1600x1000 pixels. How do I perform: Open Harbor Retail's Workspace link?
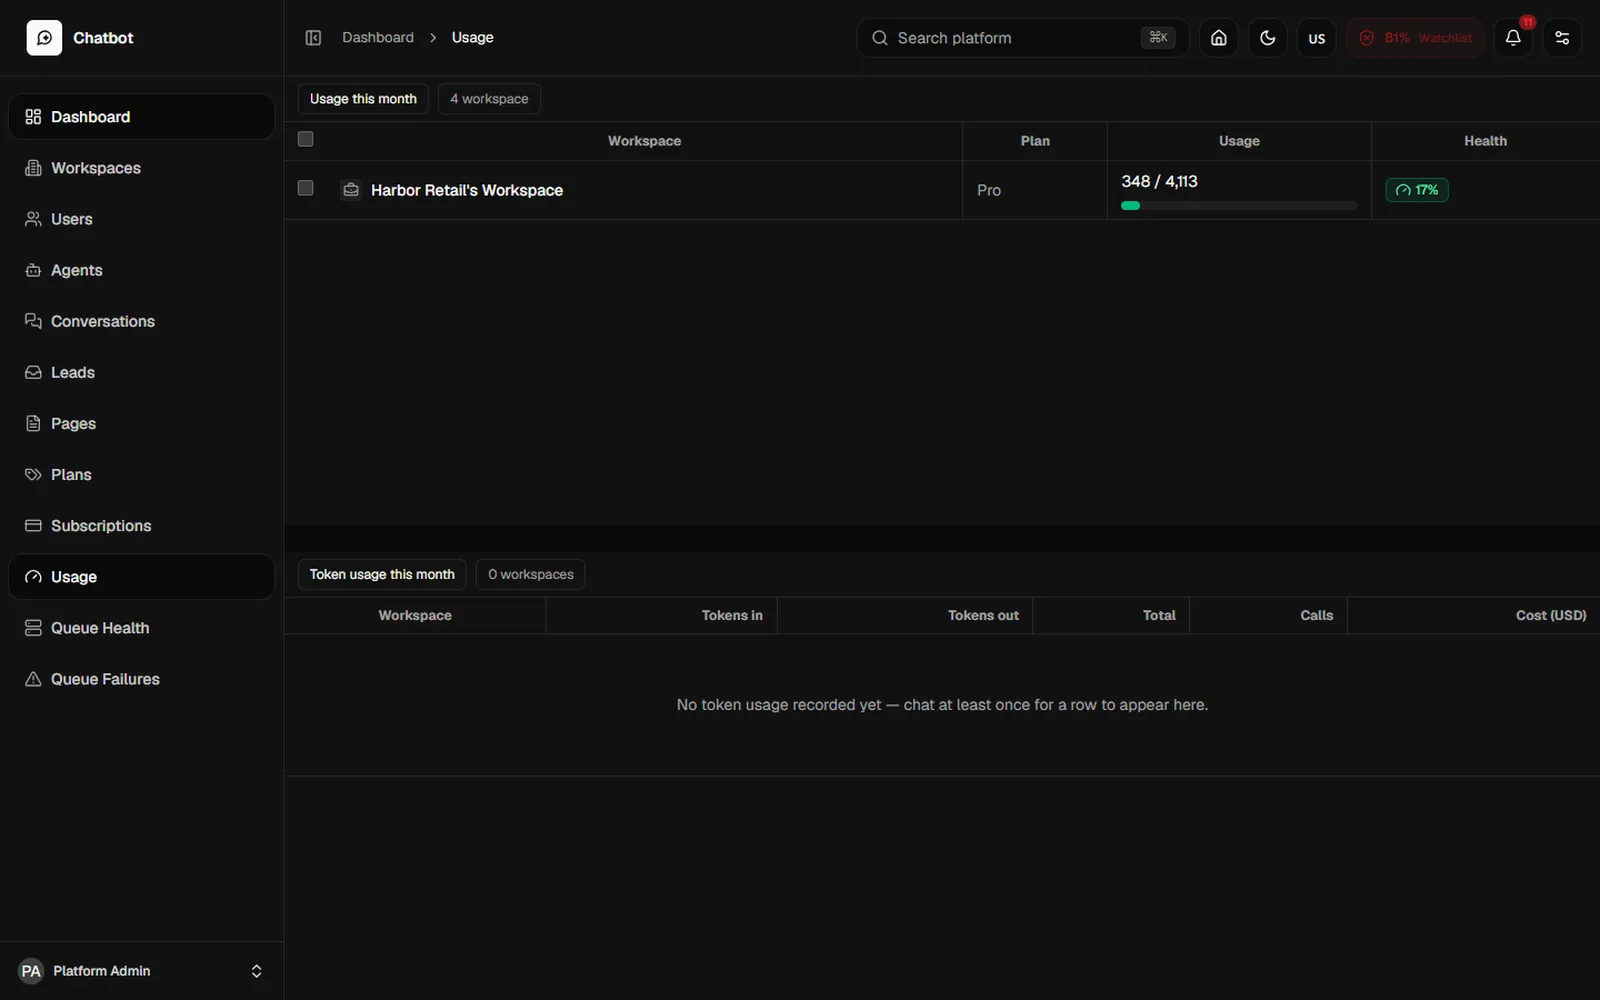467,190
